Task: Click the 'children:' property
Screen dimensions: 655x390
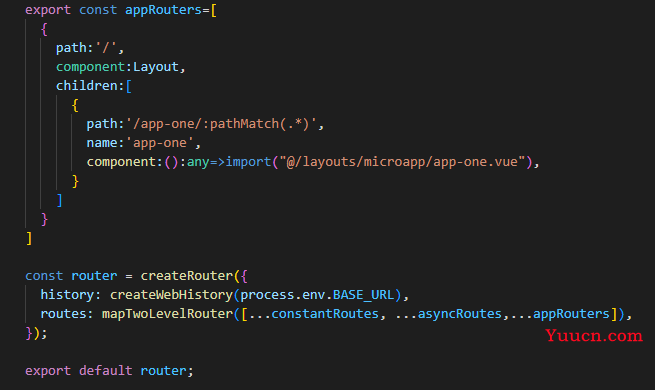Action: pos(90,86)
